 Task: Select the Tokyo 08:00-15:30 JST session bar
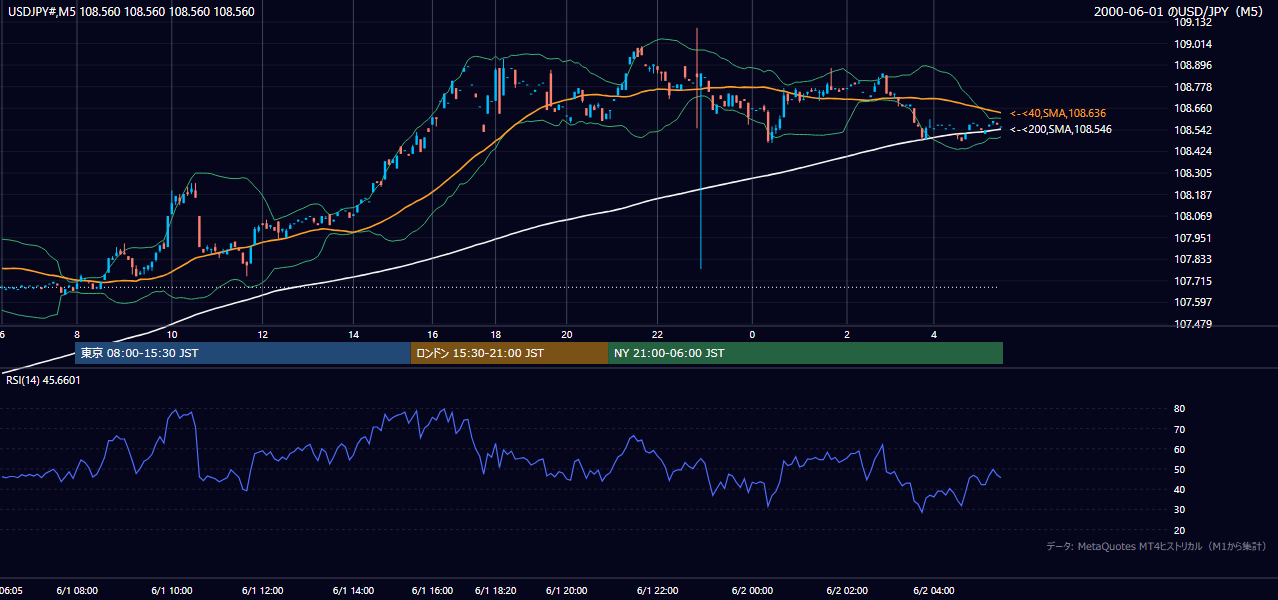pos(243,353)
